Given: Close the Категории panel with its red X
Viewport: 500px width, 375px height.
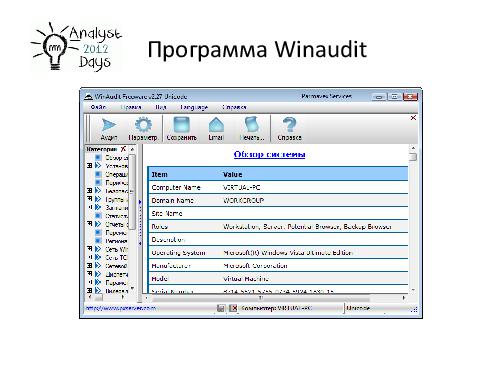Looking at the screenshot, I should (x=123, y=149).
